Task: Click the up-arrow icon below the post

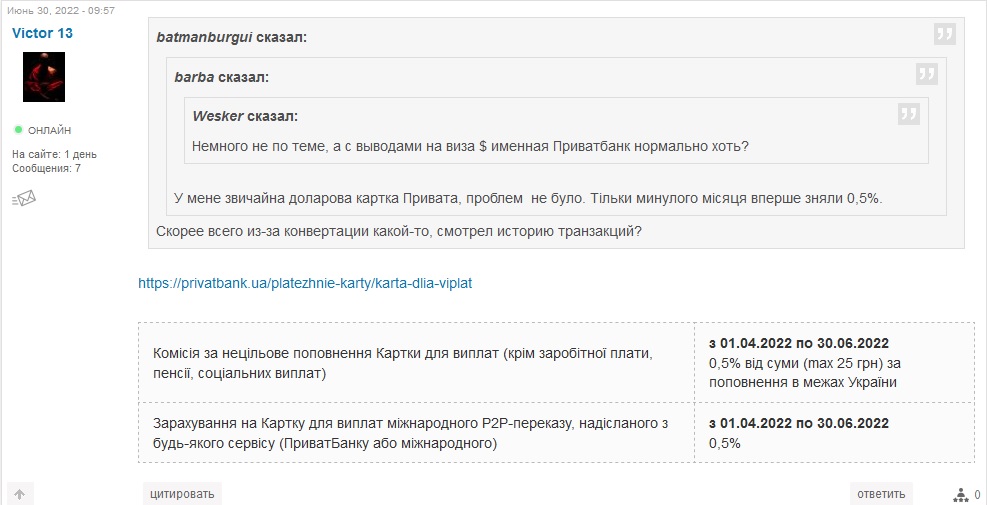Action: click(20, 494)
